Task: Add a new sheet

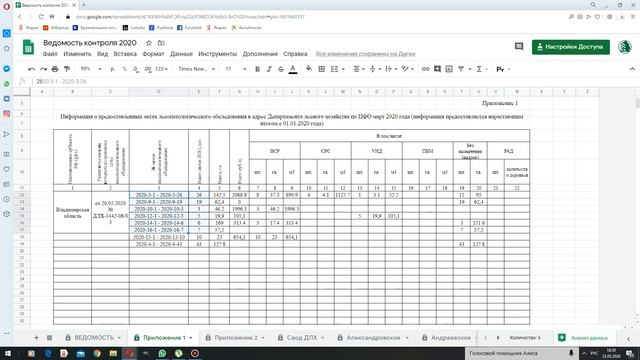Action: coord(36,338)
